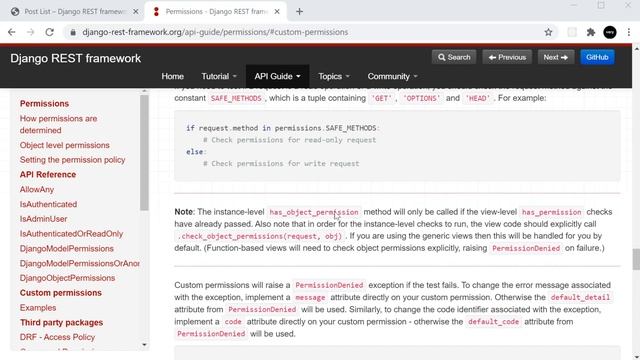640x360 pixels.
Task: Click the 'OPTIONS' inline code
Action: point(422,98)
